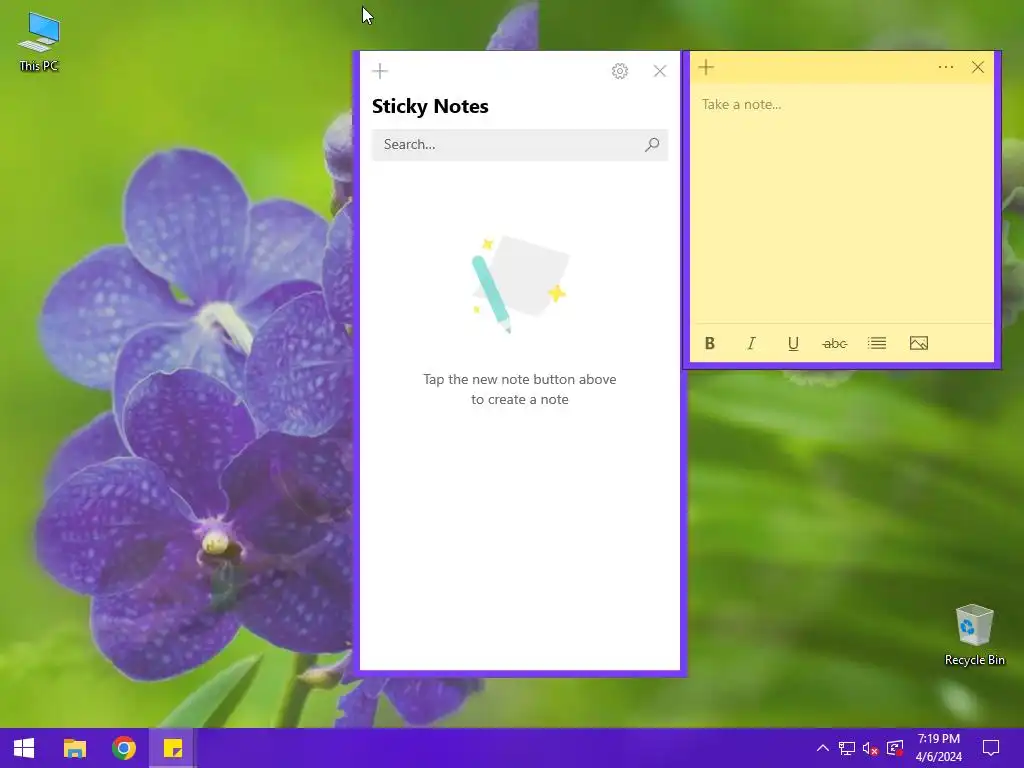Toggle italic formatting in note
The image size is (1024, 768).
tap(752, 344)
